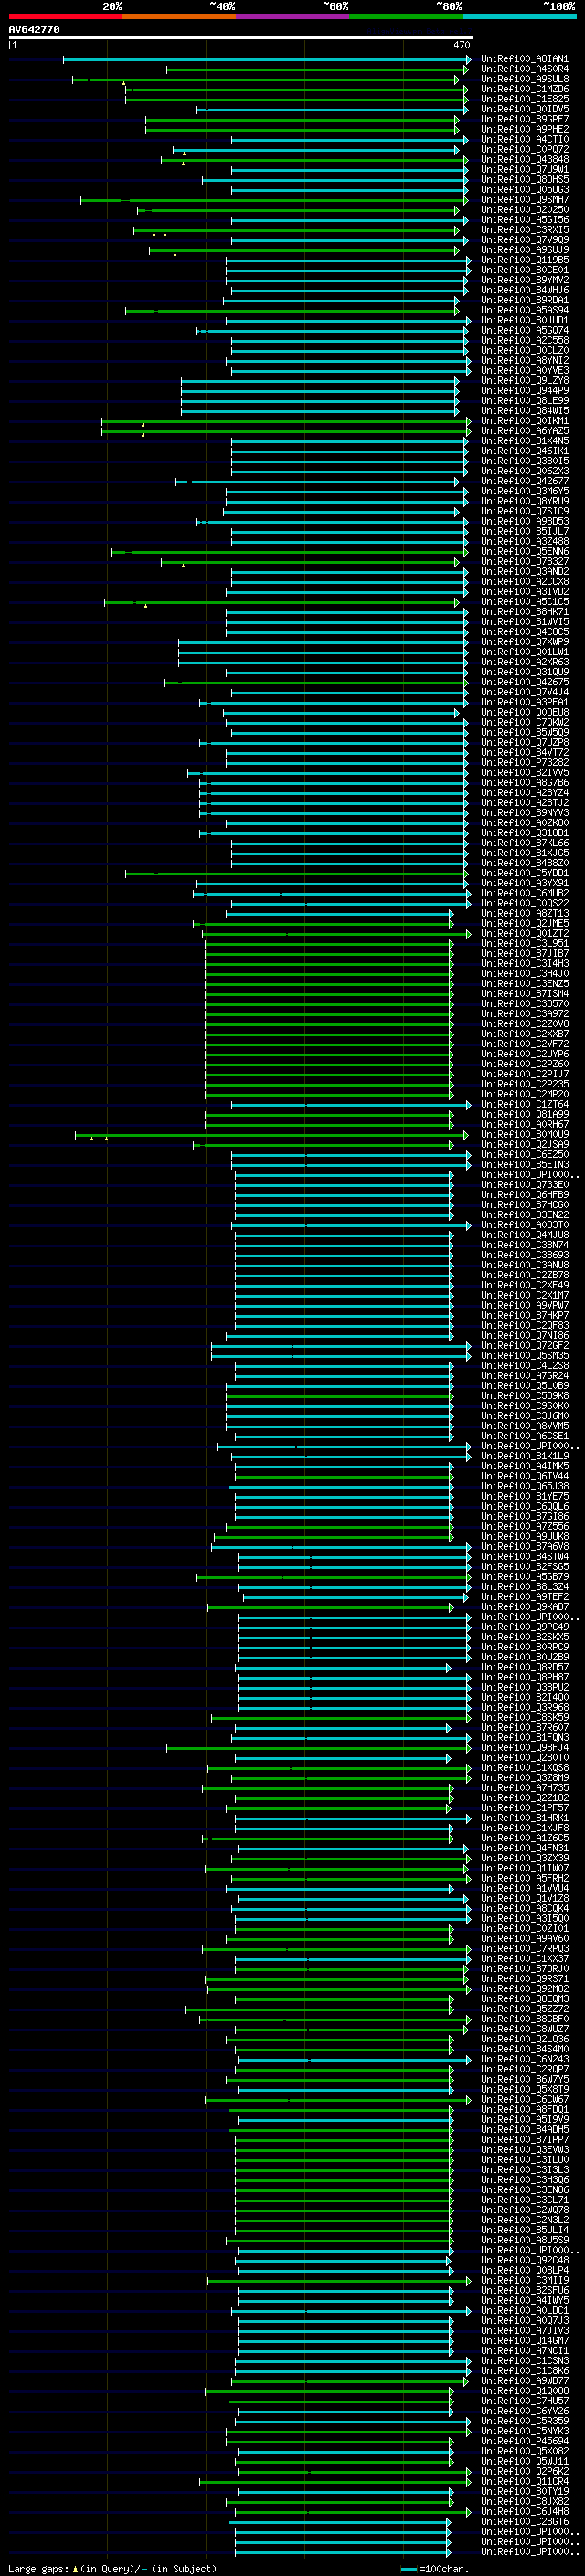Click the green alignment bar for UniRef100_B0M0U9
585x2576 pixels.
(271, 1135)
